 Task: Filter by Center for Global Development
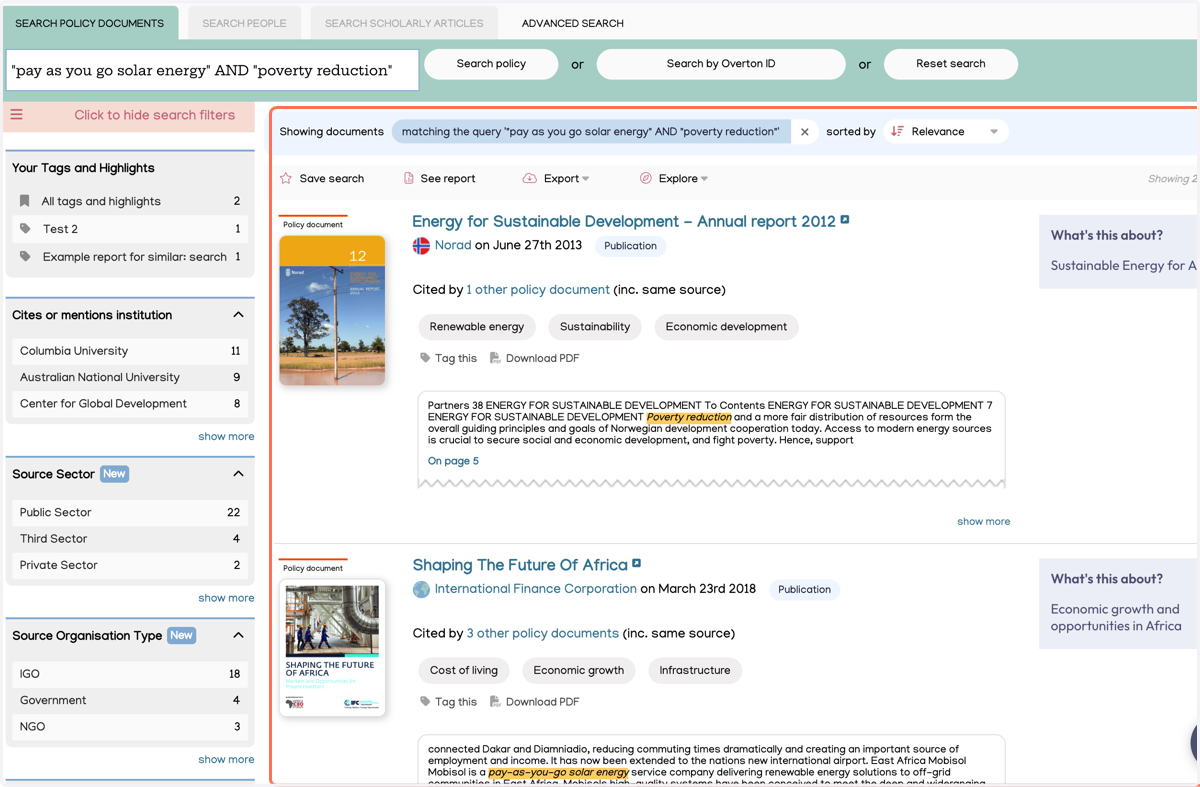[x=130, y=404]
